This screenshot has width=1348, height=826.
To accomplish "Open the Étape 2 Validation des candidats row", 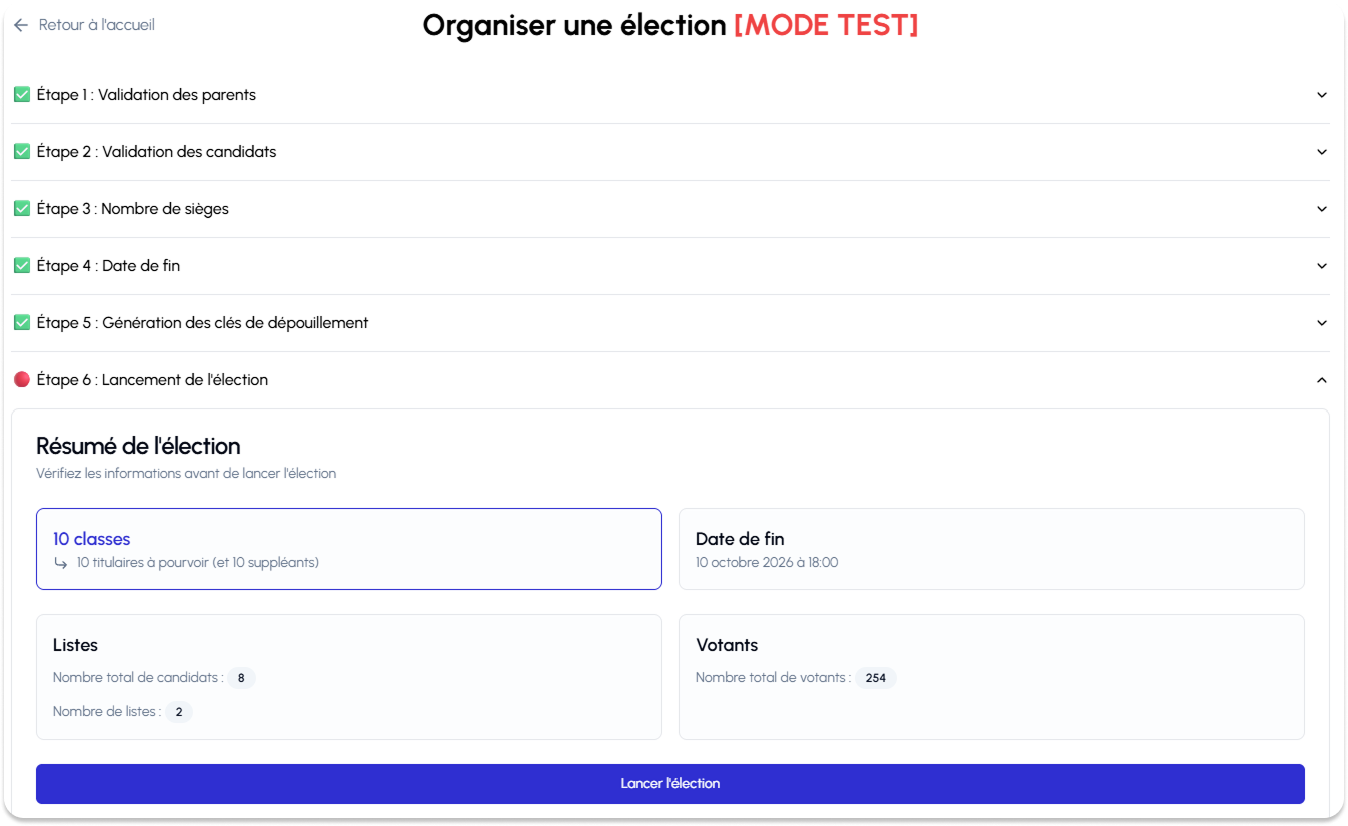I will tap(671, 152).
